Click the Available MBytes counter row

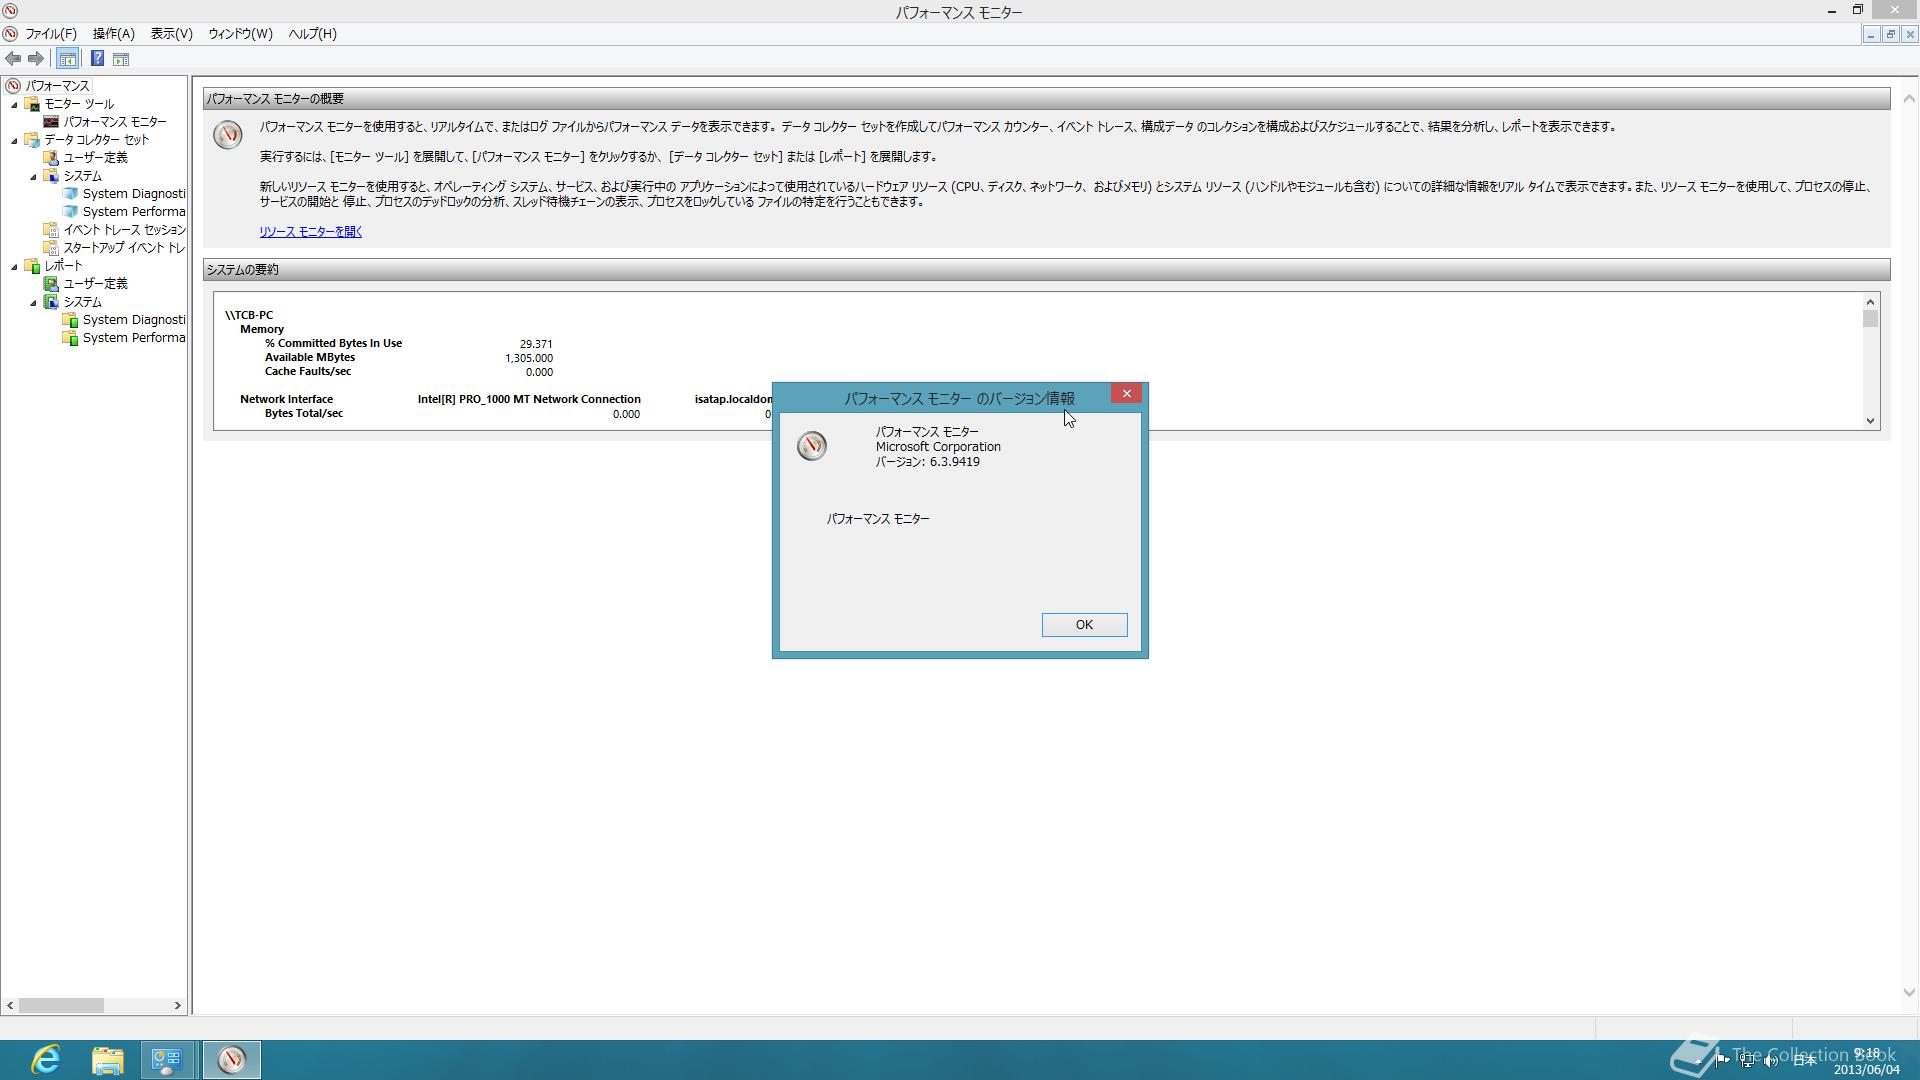tap(310, 358)
